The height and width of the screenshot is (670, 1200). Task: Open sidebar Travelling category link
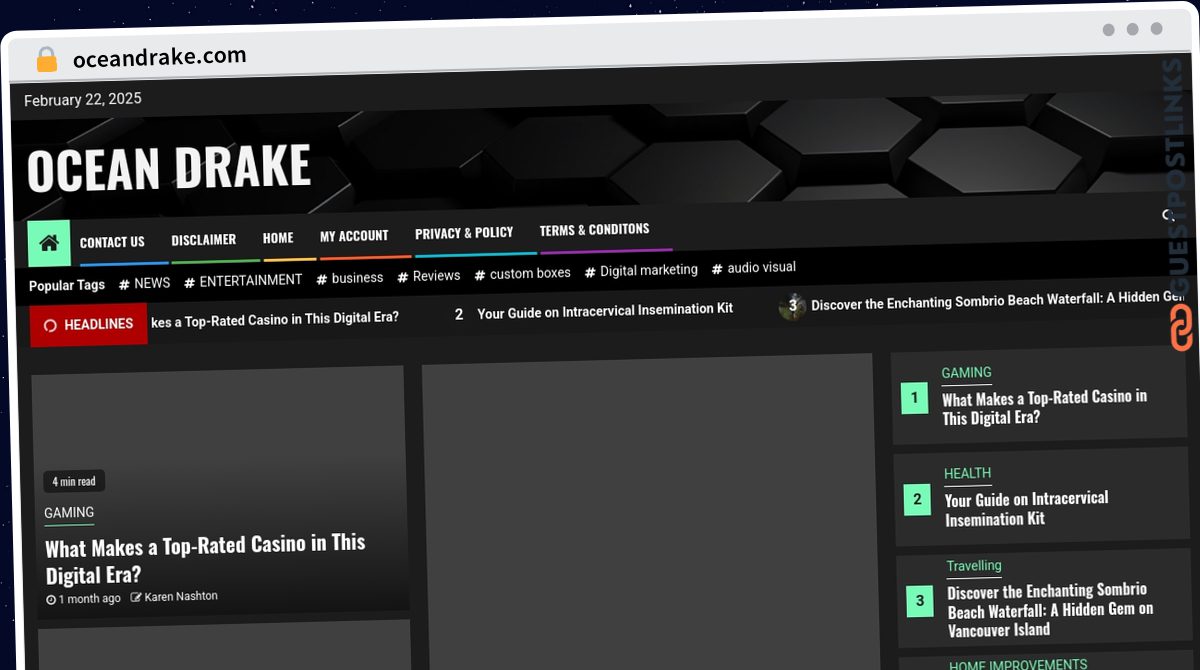(974, 566)
